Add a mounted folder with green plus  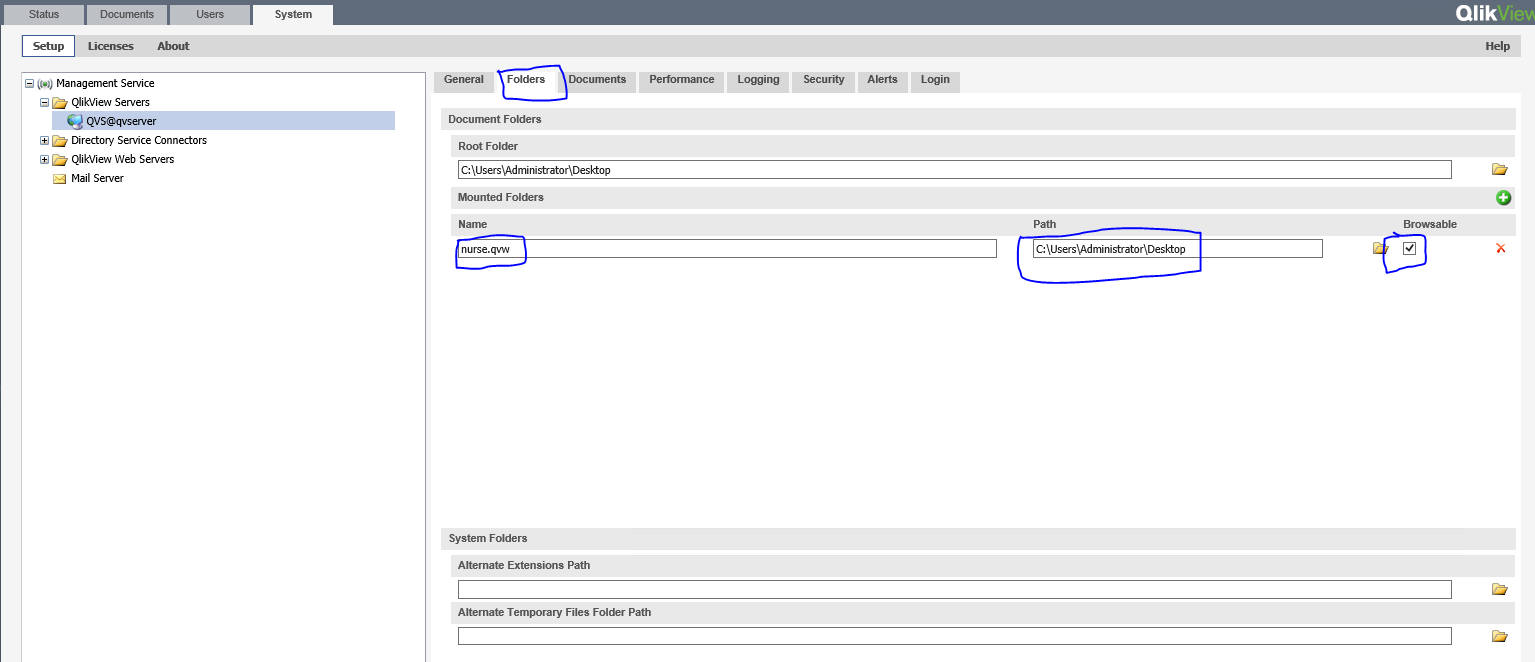pos(1503,198)
